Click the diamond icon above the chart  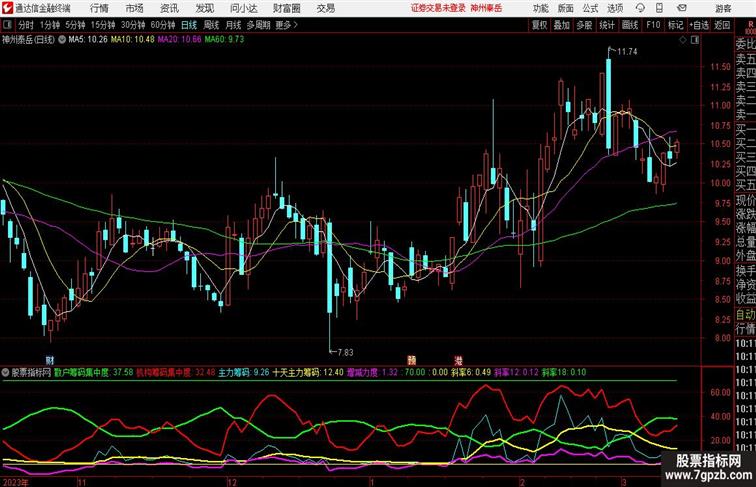pos(683,40)
